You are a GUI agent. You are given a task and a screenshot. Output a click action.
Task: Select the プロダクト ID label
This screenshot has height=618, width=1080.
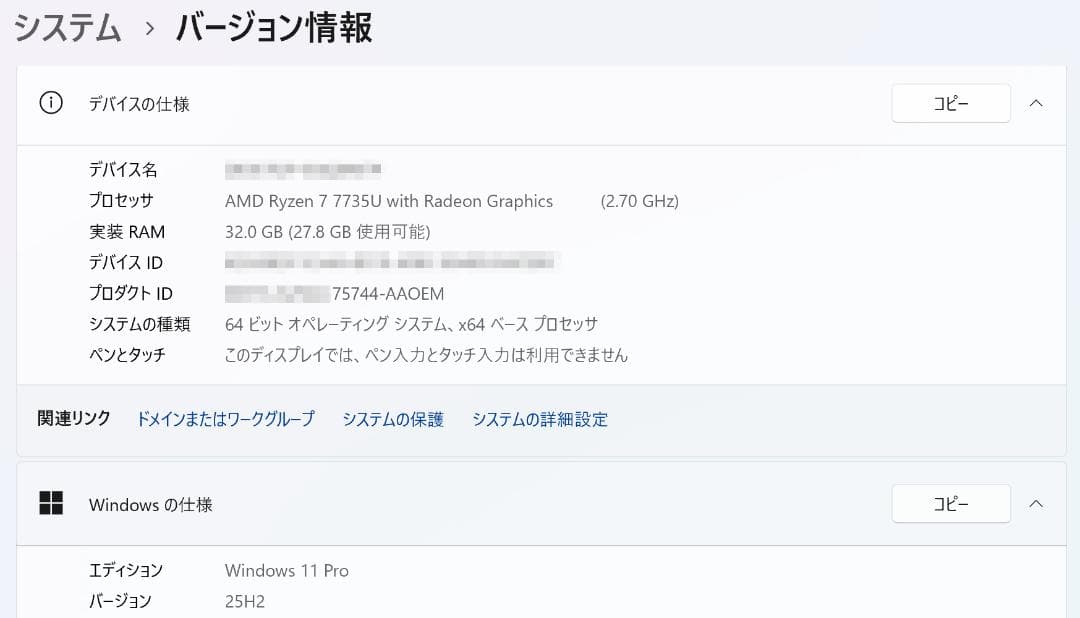tap(130, 293)
